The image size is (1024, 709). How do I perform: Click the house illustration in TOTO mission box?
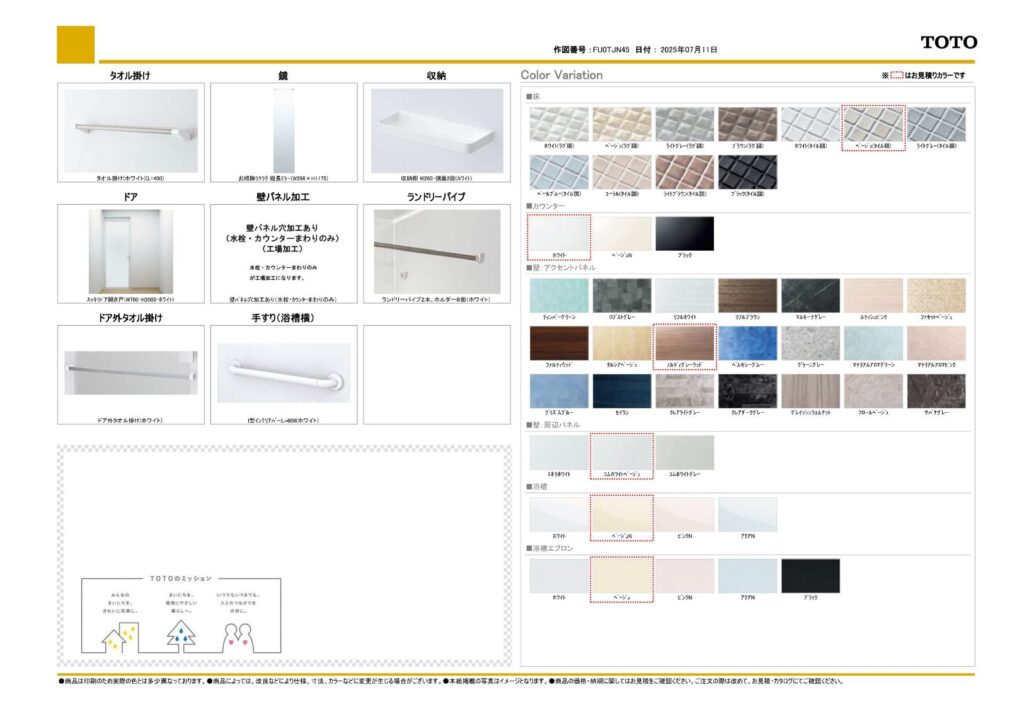(x=121, y=632)
